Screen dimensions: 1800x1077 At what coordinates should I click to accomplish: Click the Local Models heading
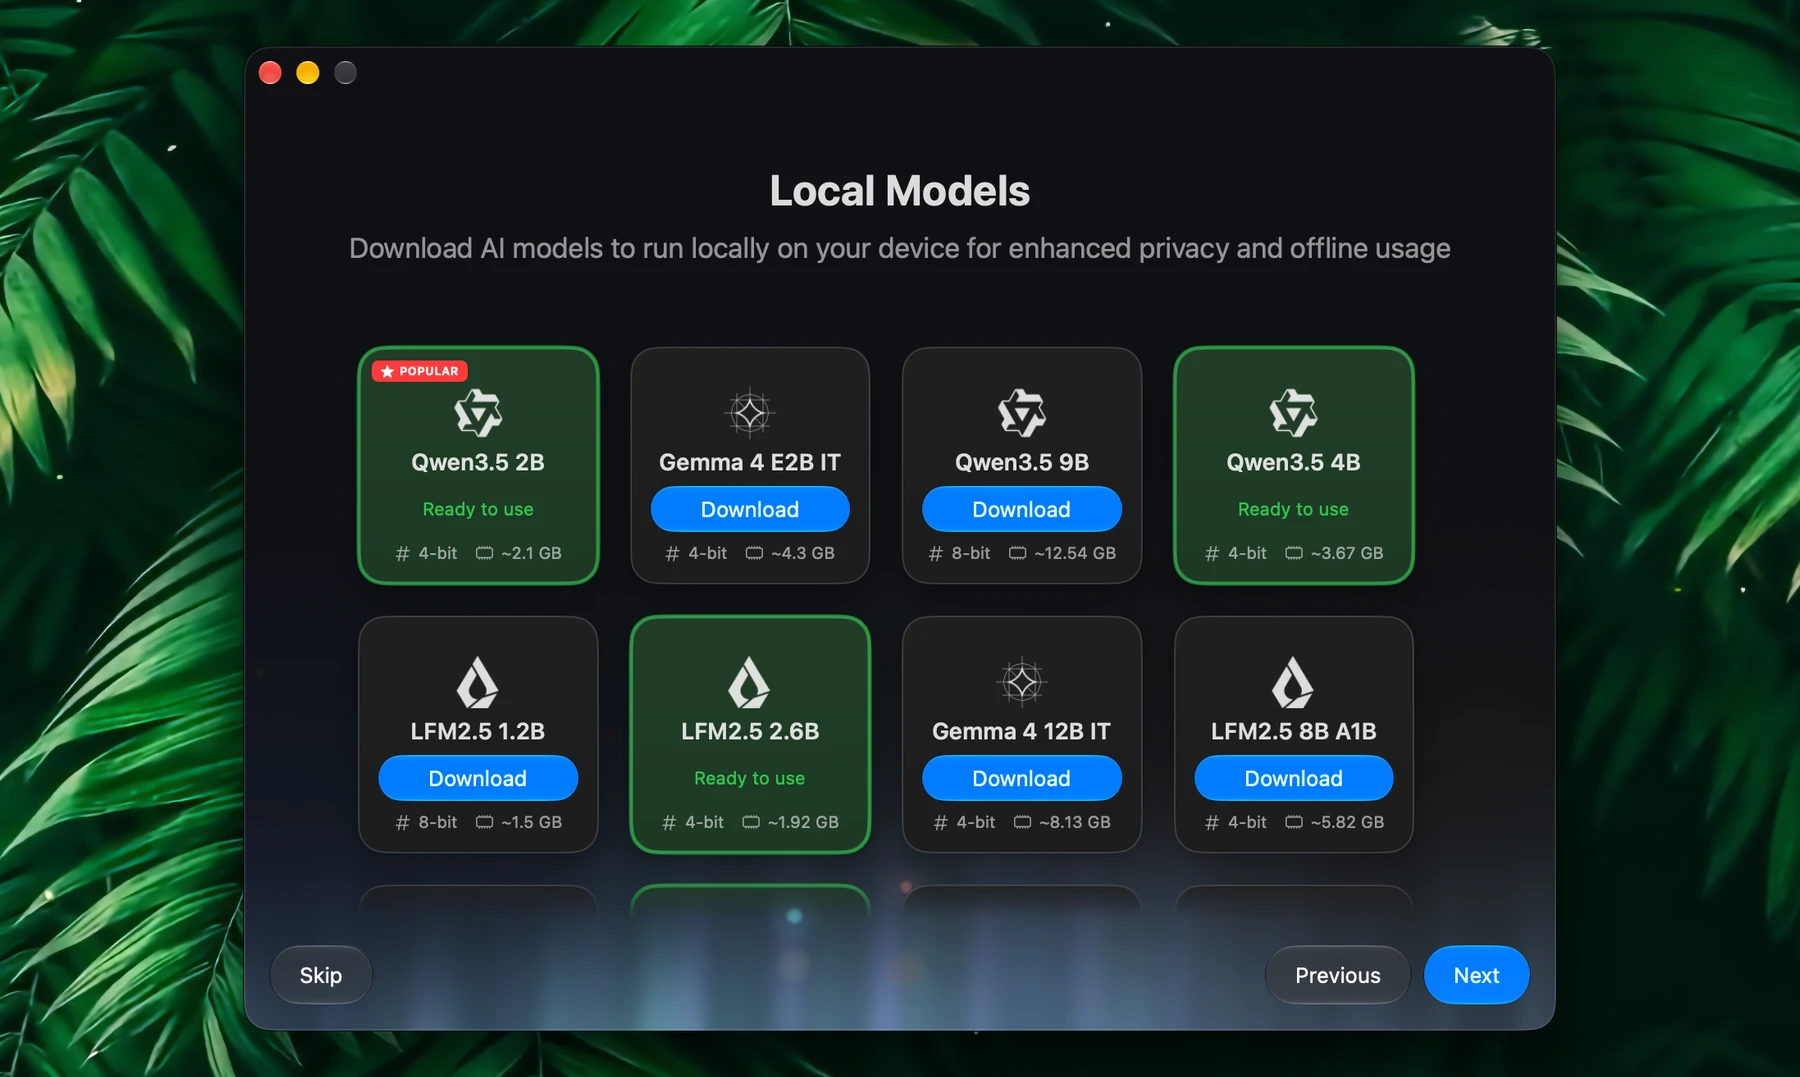(900, 191)
